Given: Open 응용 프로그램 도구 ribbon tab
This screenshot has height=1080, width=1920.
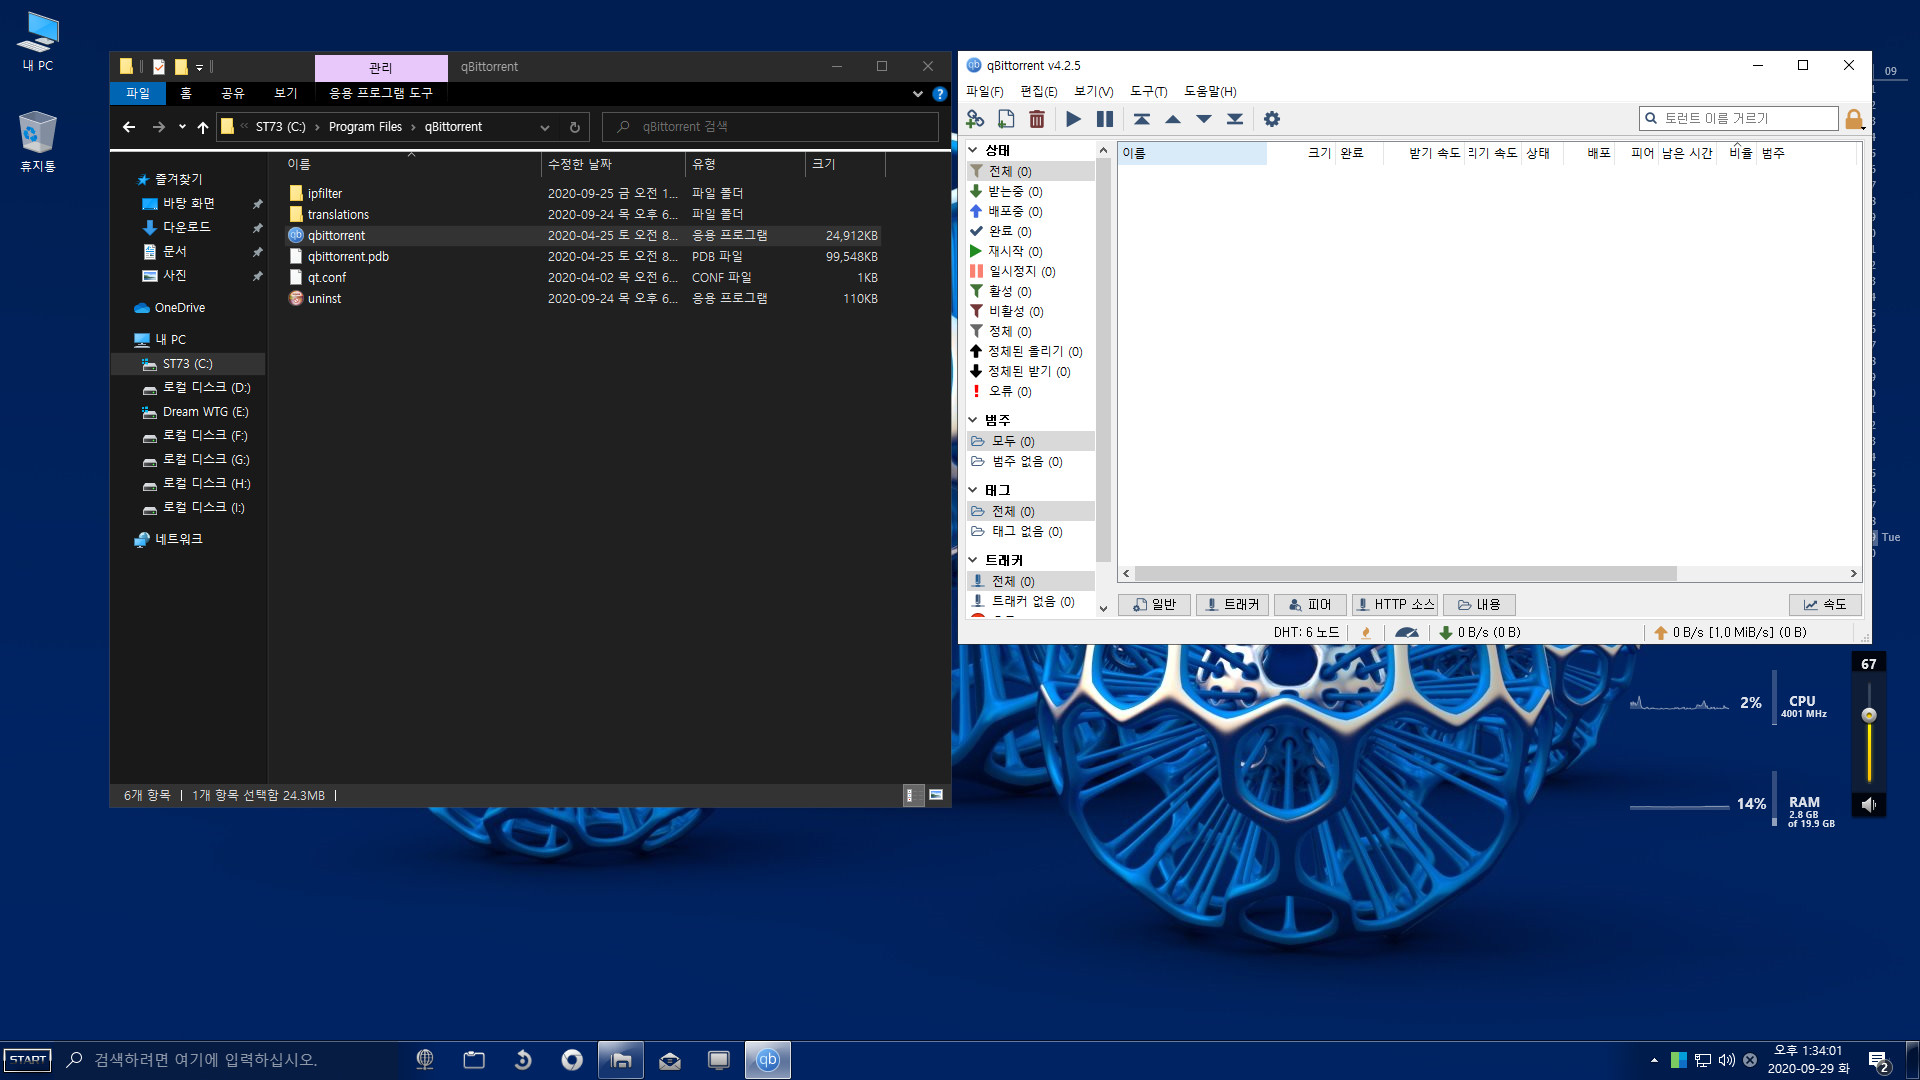Looking at the screenshot, I should click(x=381, y=93).
